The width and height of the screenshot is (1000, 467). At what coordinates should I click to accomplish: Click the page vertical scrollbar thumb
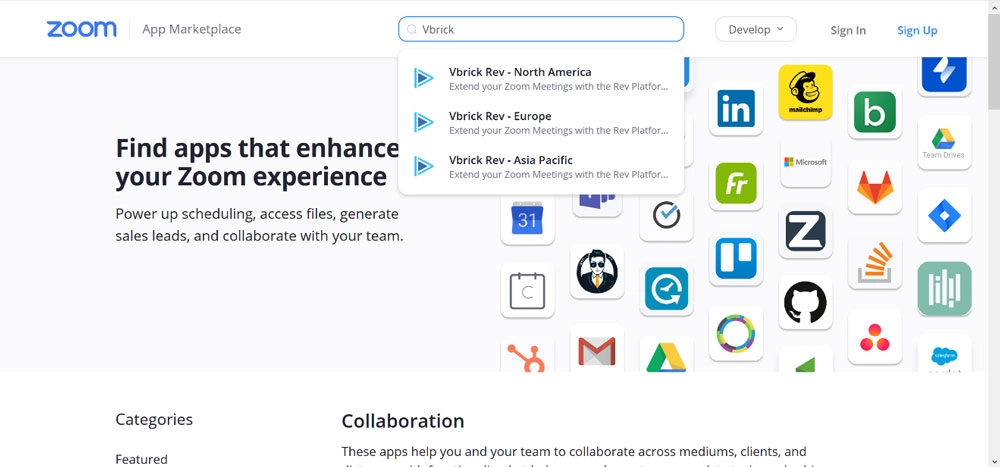pos(994,60)
